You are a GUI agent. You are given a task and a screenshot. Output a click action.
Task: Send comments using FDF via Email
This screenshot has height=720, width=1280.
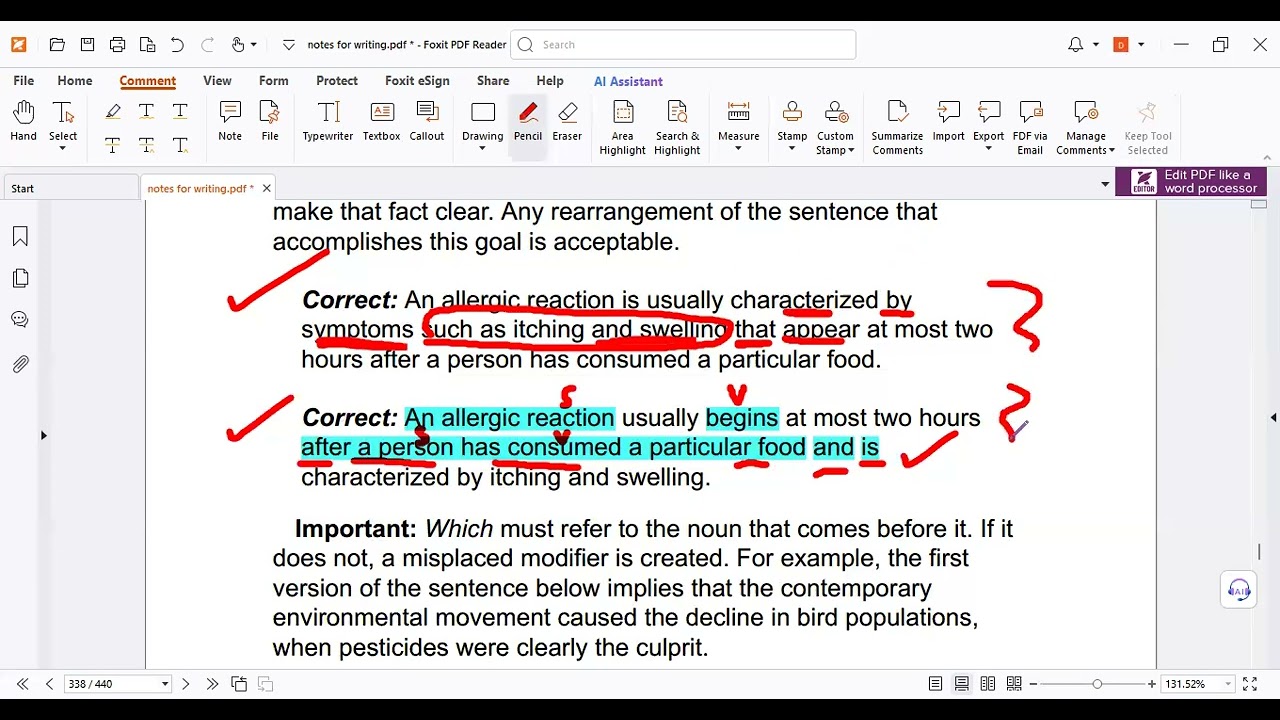click(x=1030, y=128)
